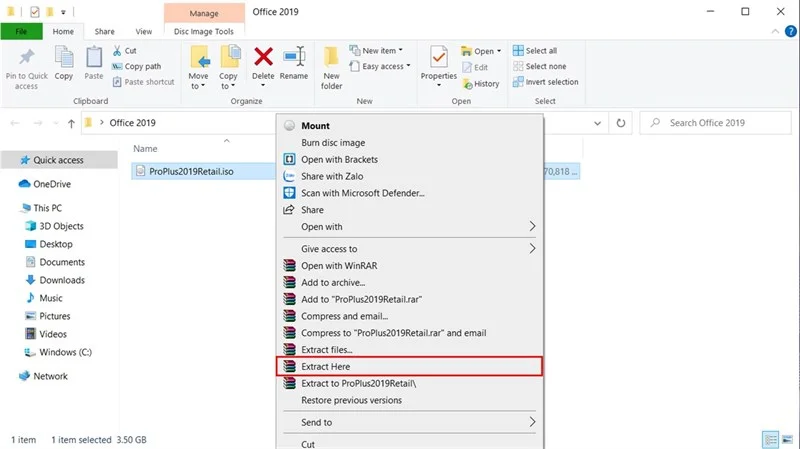
Task: Open Quick Access Toolbar customize dropdown
Action: (63, 12)
